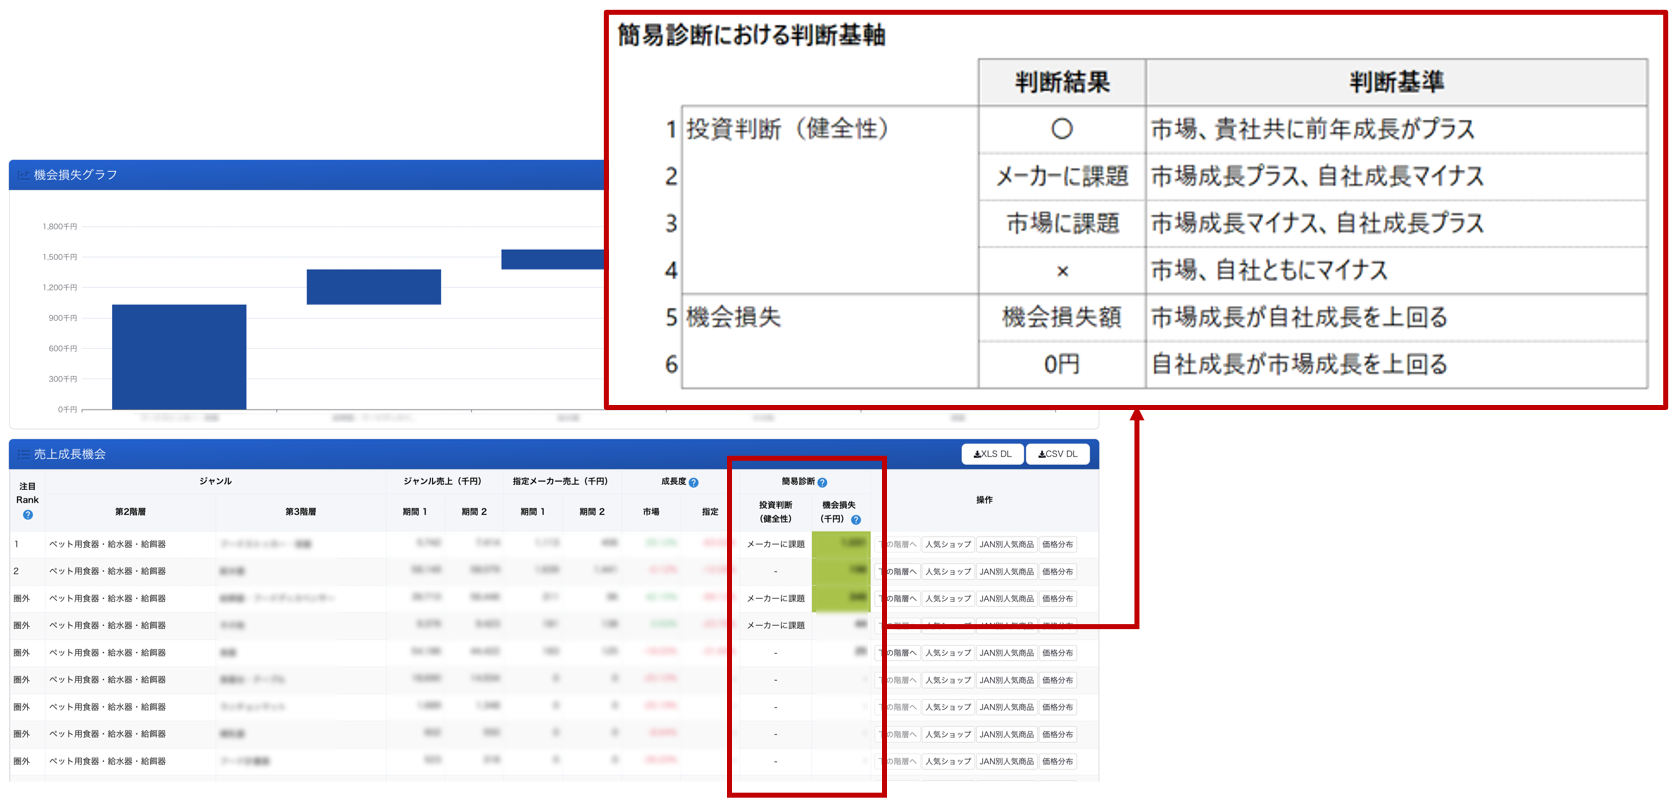The image size is (1673, 803).
Task: Click the 市場 growth column header
Action: [x=651, y=511]
